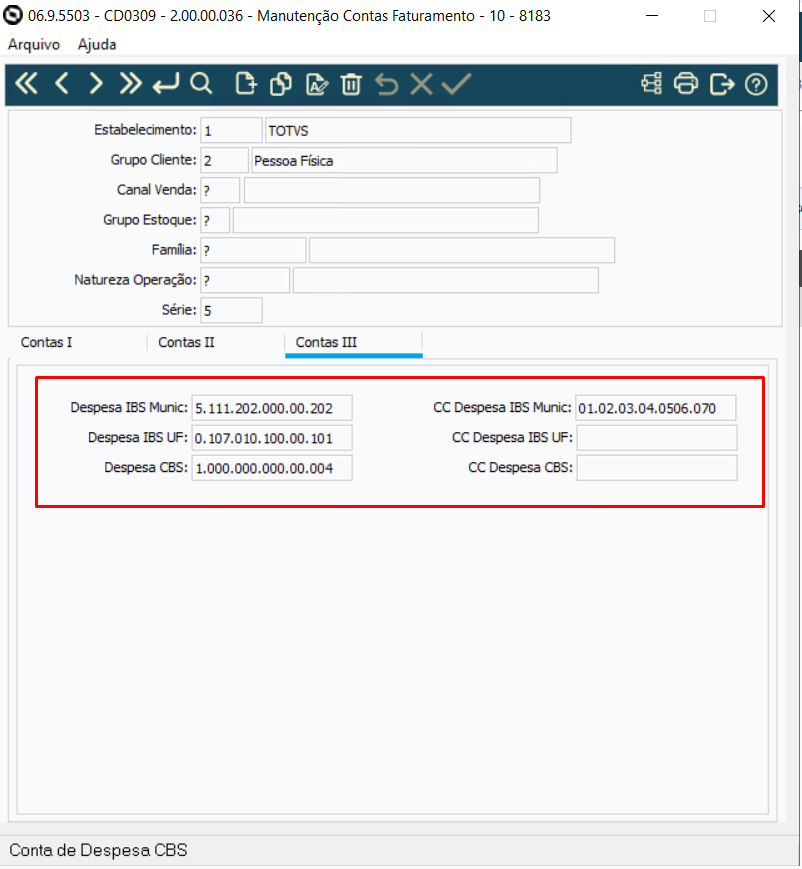Click the Família description field
Screen dimensions: 802x869
(x=462, y=250)
